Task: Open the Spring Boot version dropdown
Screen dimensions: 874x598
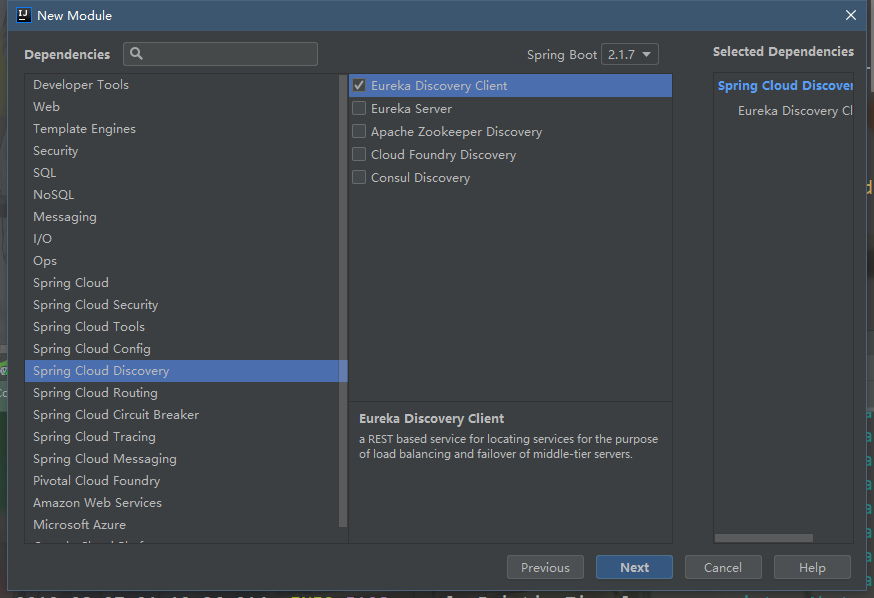Action: [x=630, y=54]
